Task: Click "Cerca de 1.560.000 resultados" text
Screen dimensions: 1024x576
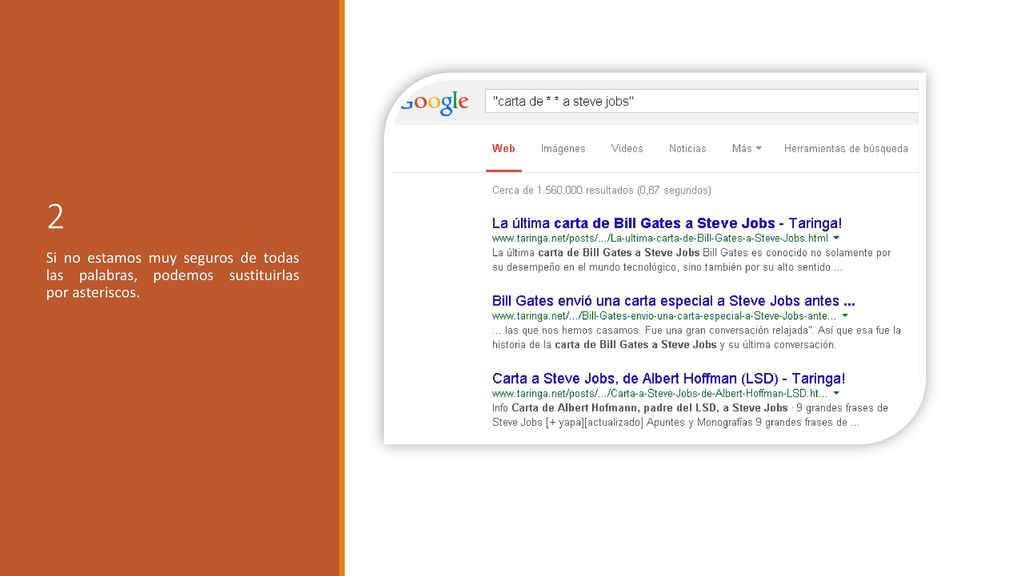Action: tap(601, 191)
